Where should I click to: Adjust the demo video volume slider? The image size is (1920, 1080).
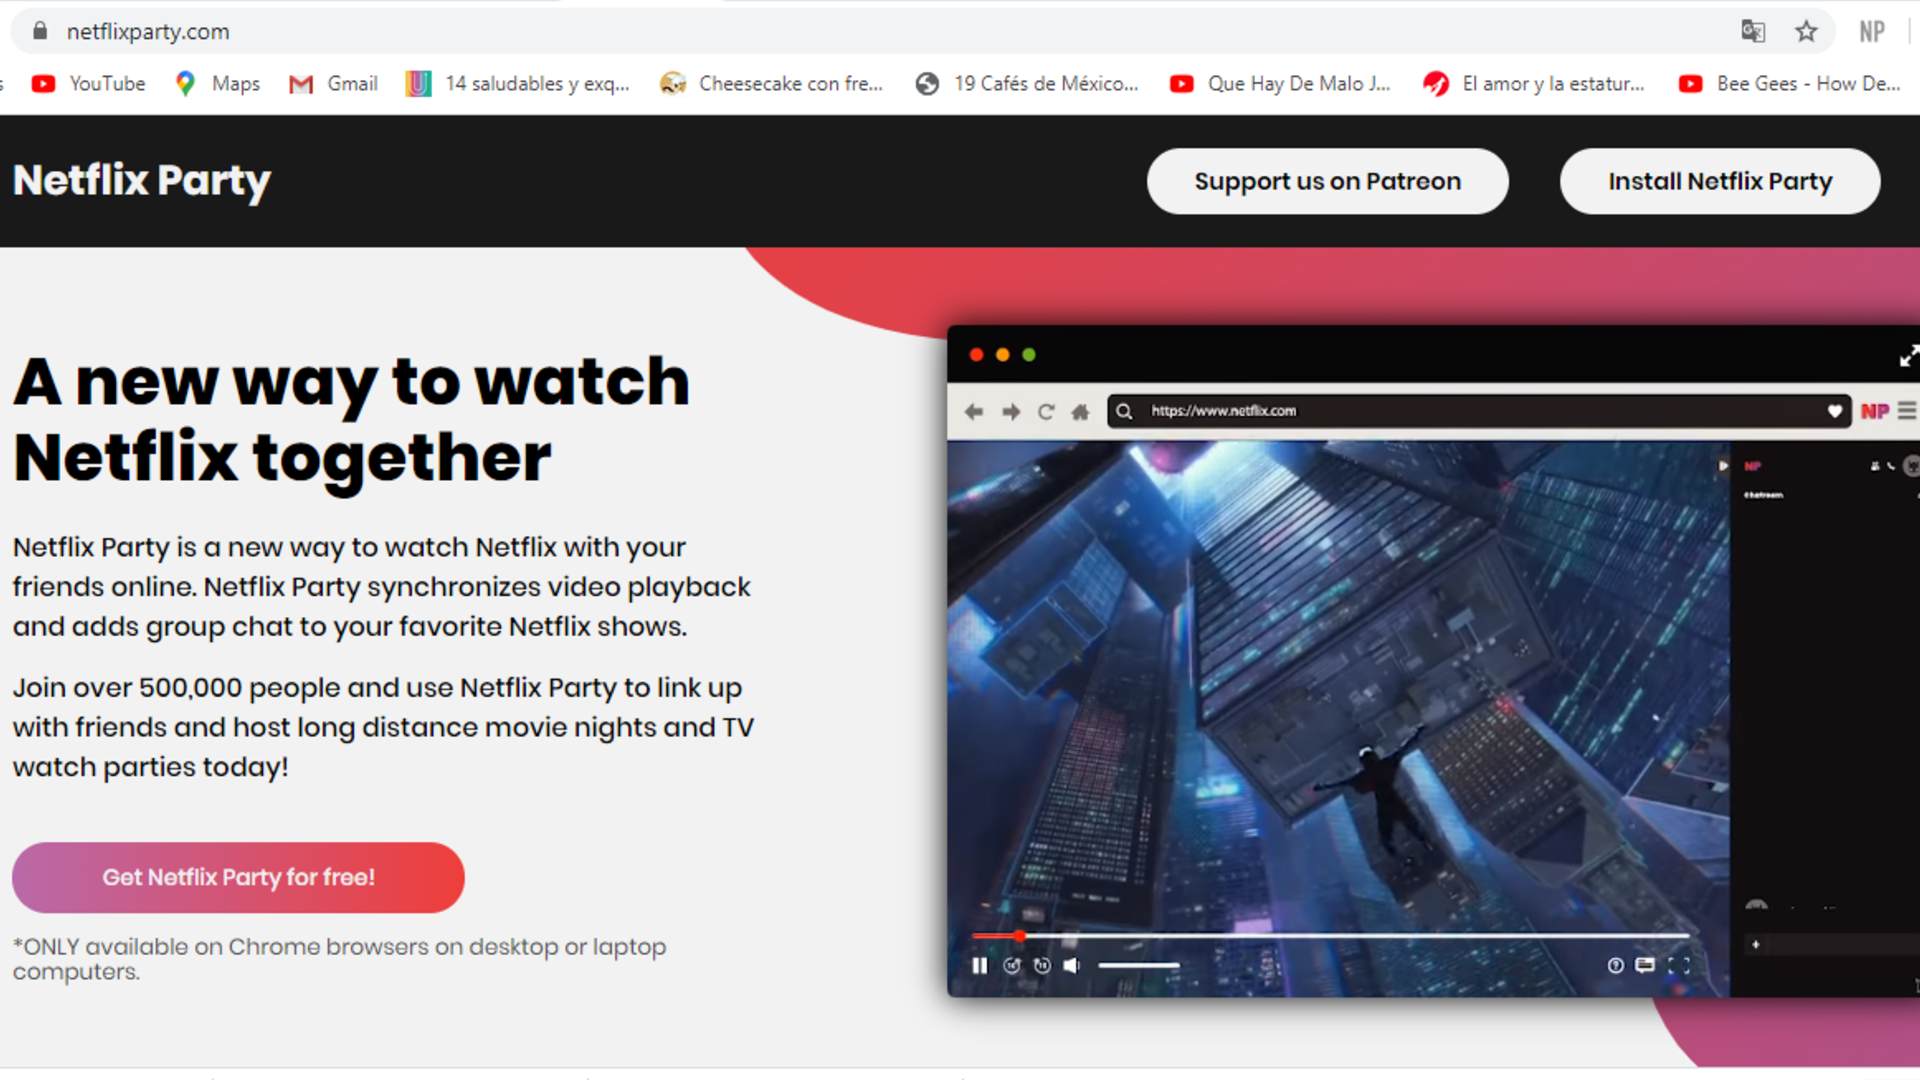[1139, 965]
